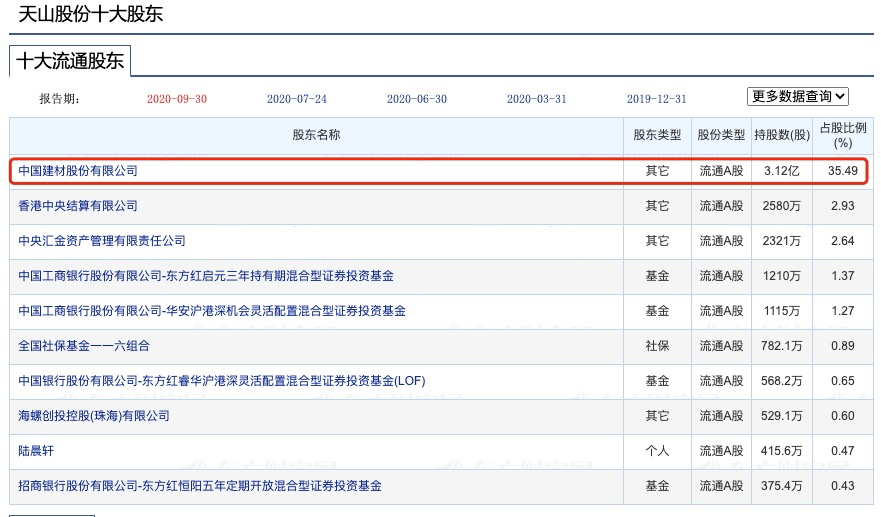
Task: Select report period 2020-06-30
Action: [x=417, y=99]
